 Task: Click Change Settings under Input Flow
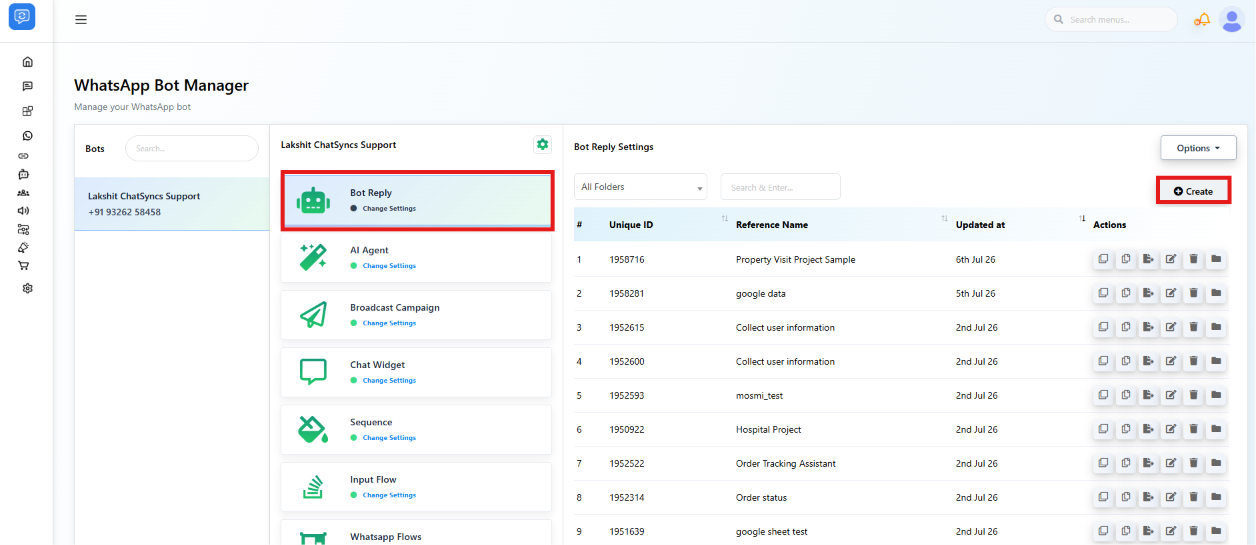389,495
